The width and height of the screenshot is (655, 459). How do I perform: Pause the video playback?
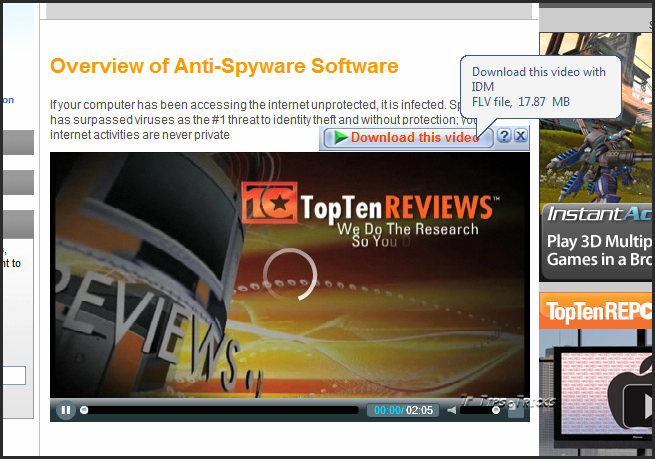point(66,410)
